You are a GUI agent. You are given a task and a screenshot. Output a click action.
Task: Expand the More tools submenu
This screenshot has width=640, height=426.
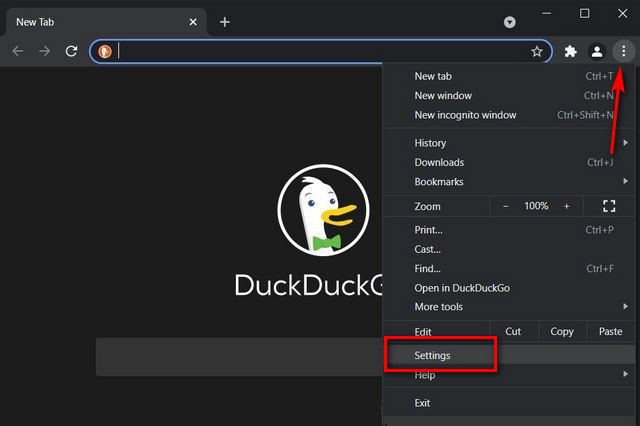[x=509, y=307]
